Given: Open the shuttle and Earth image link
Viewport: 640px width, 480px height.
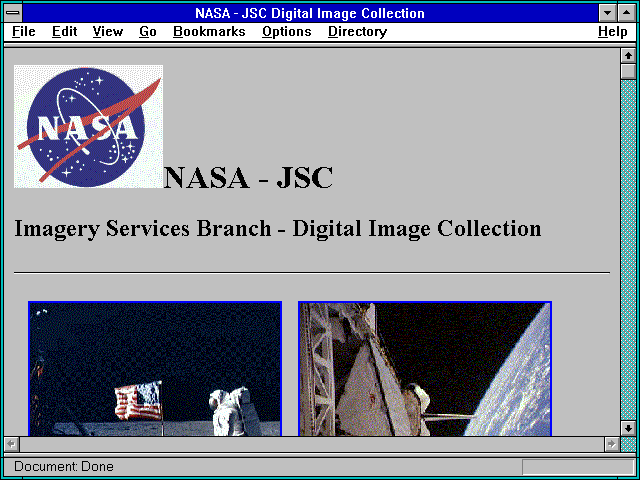Looking at the screenshot, I should point(425,369).
